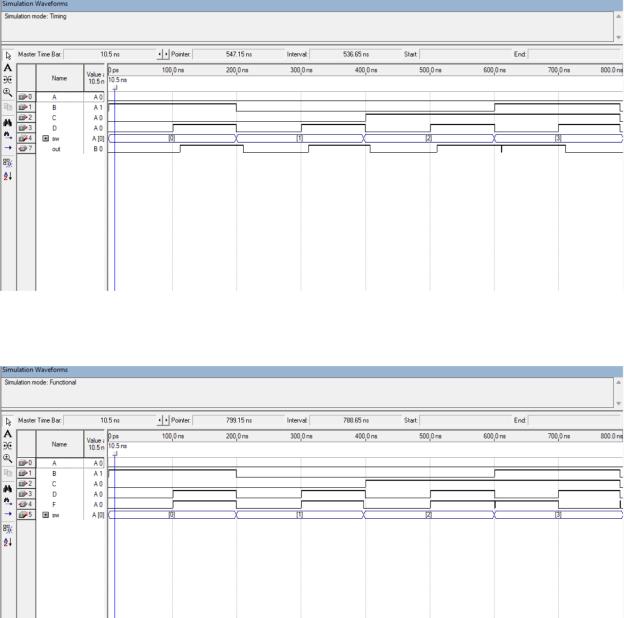Click the Value column header in Functional window
This screenshot has width=624, height=618.
pos(95,444)
